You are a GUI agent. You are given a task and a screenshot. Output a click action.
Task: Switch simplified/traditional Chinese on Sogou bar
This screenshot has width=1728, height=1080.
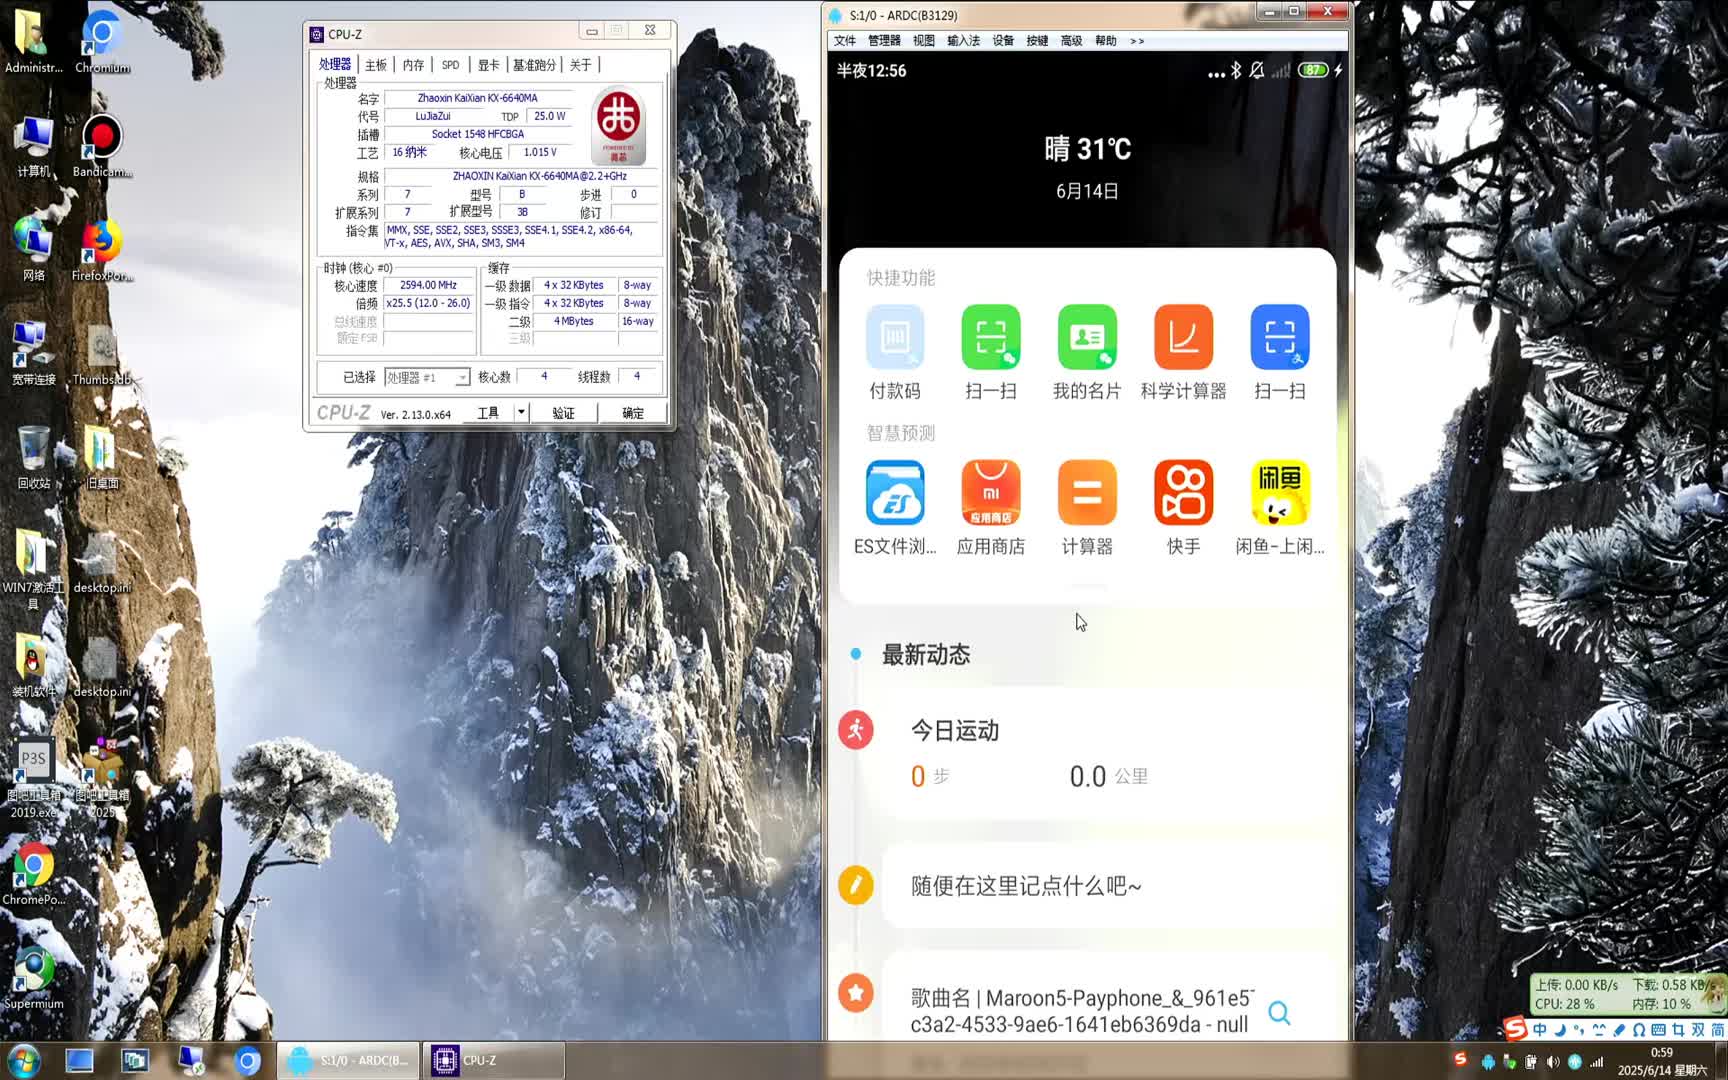click(1716, 1030)
